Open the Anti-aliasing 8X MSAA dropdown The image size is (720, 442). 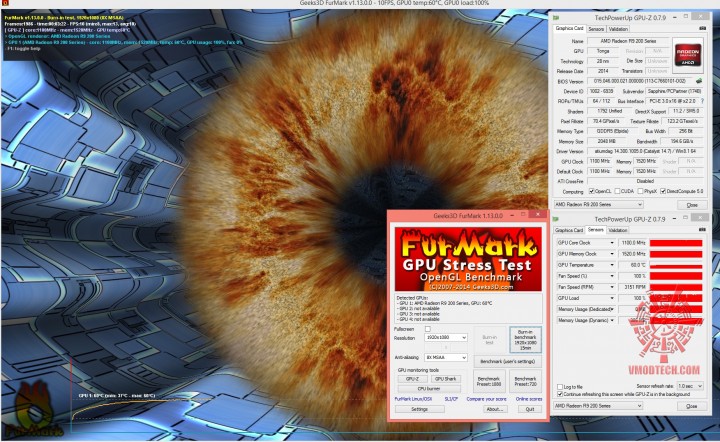coord(445,357)
